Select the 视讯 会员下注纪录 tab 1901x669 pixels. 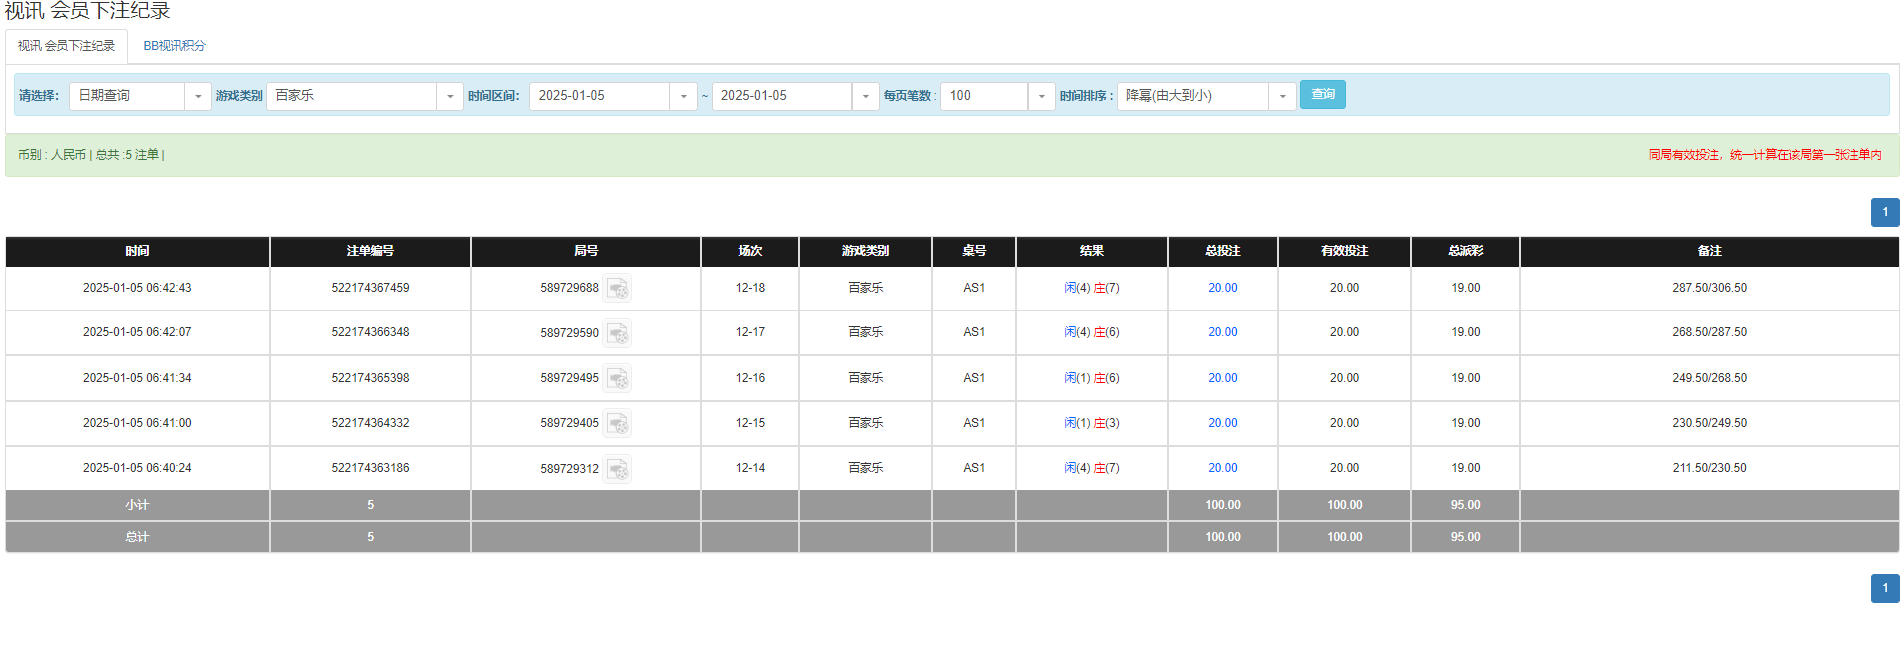66,46
